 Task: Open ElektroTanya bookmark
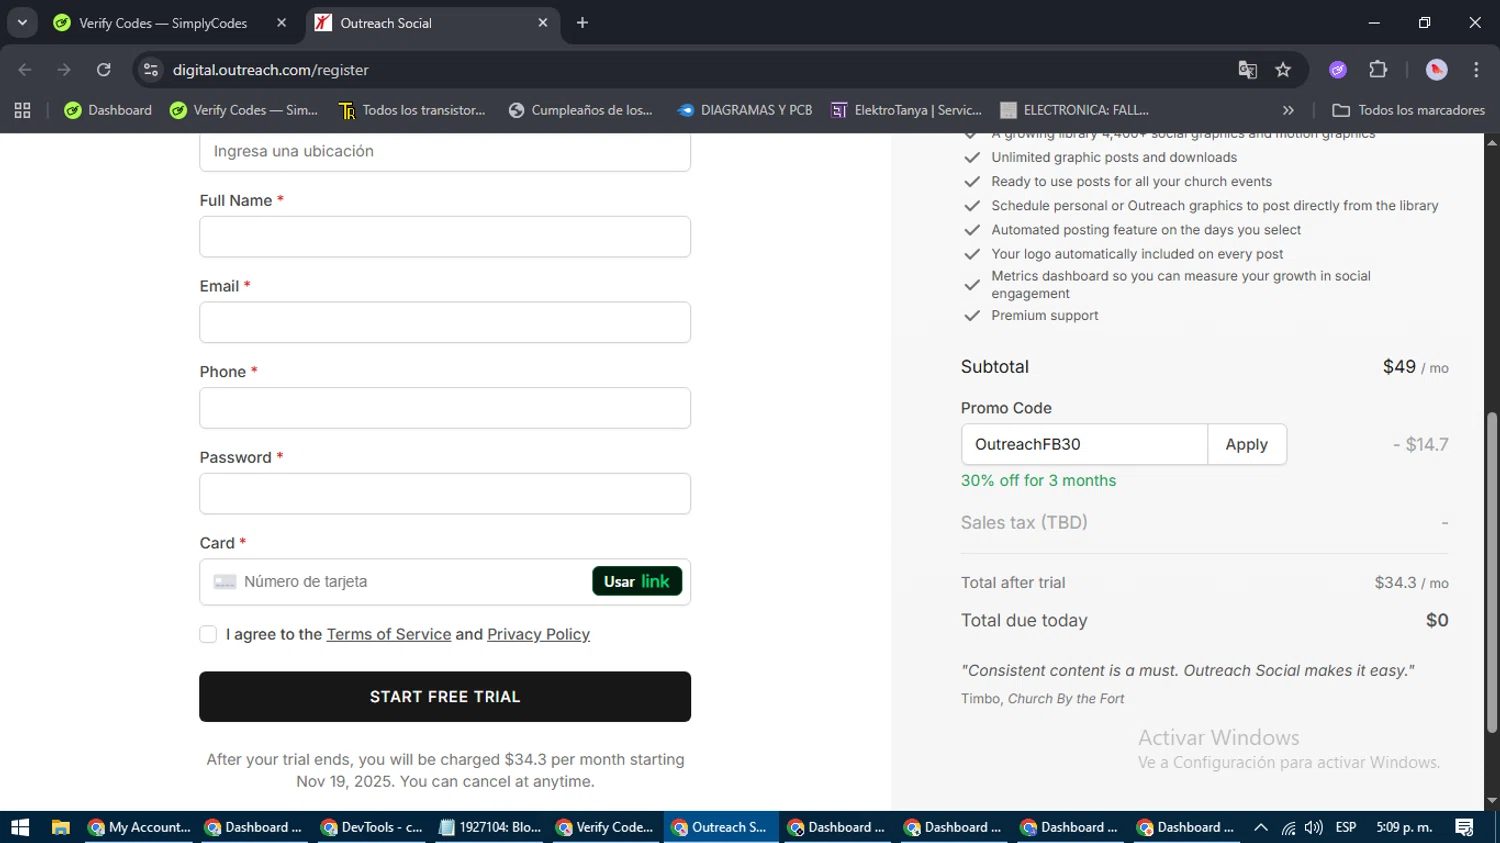pos(906,110)
